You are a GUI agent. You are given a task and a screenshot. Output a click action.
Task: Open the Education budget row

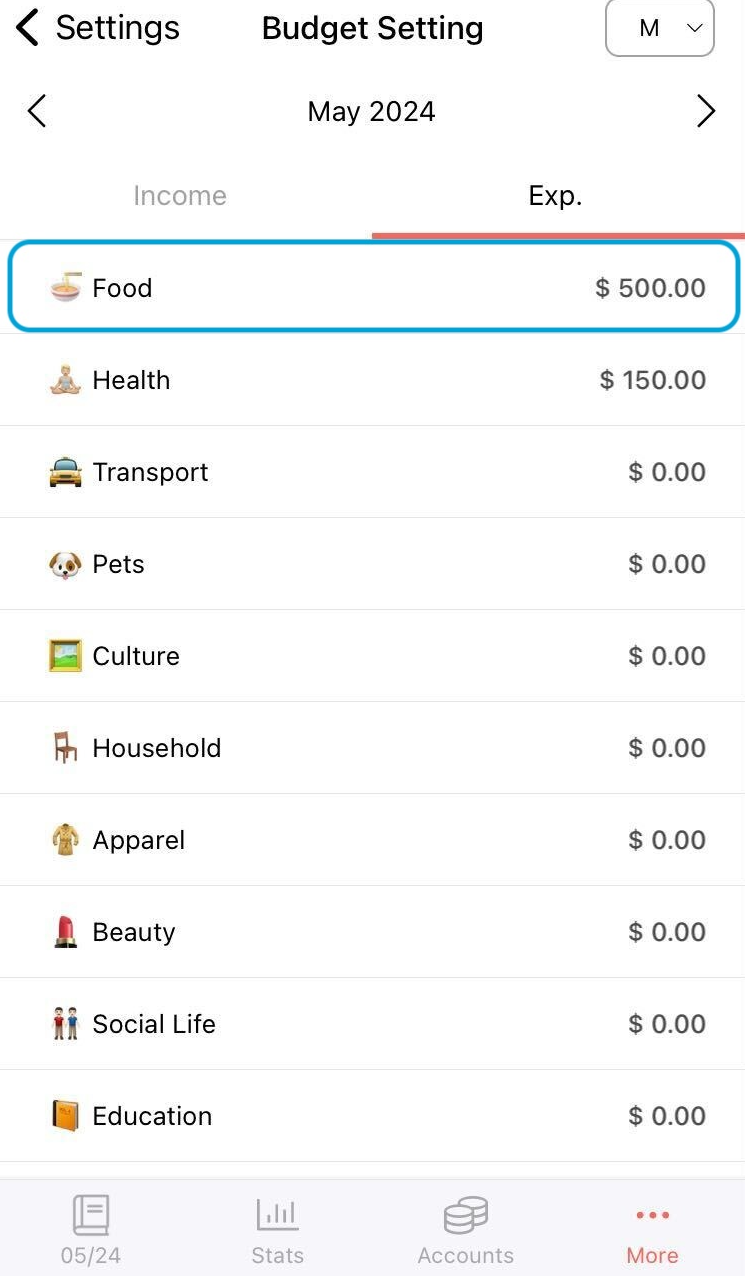(x=373, y=1116)
